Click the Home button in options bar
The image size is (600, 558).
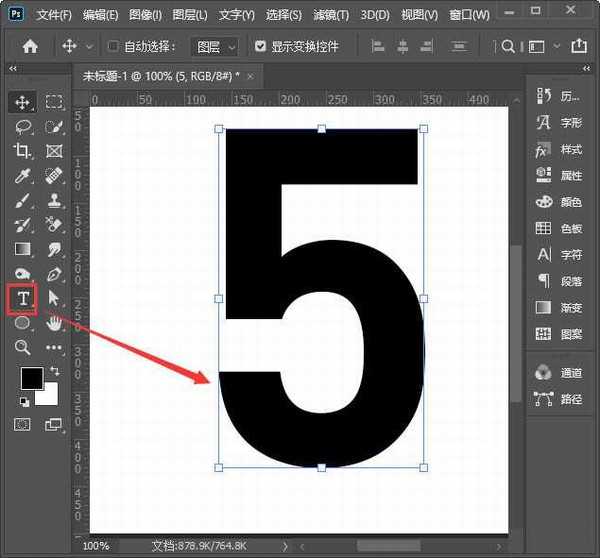coord(30,46)
